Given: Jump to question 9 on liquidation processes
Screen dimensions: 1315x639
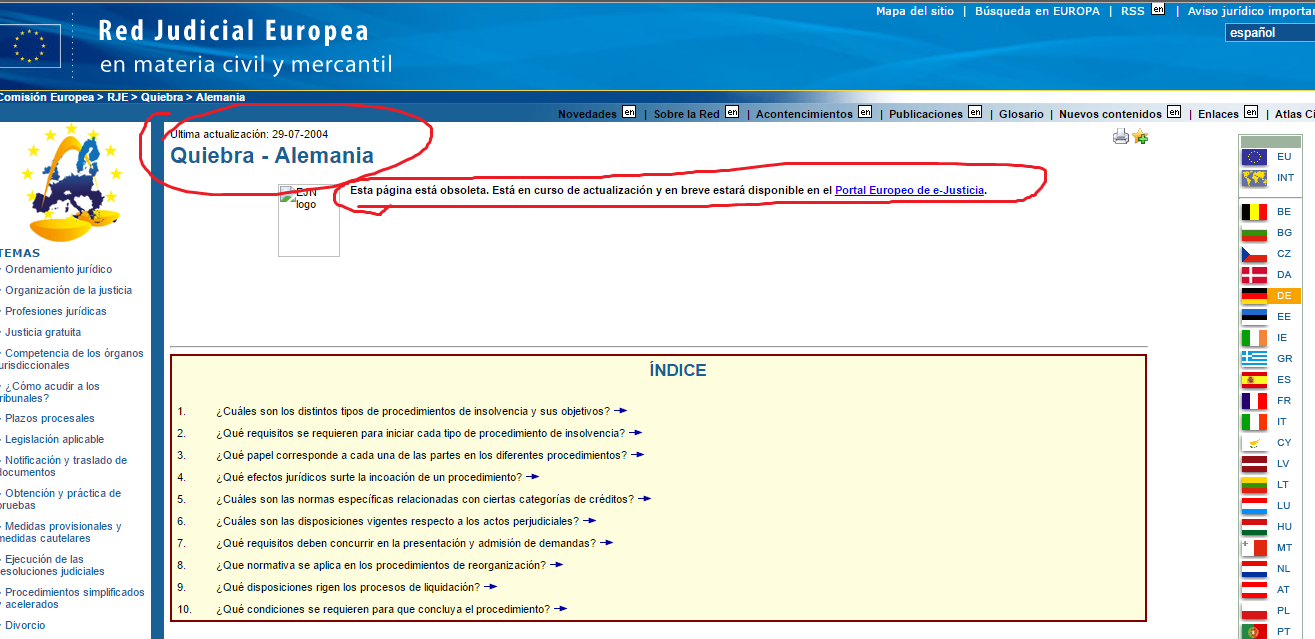Looking at the screenshot, I should click(349, 587).
